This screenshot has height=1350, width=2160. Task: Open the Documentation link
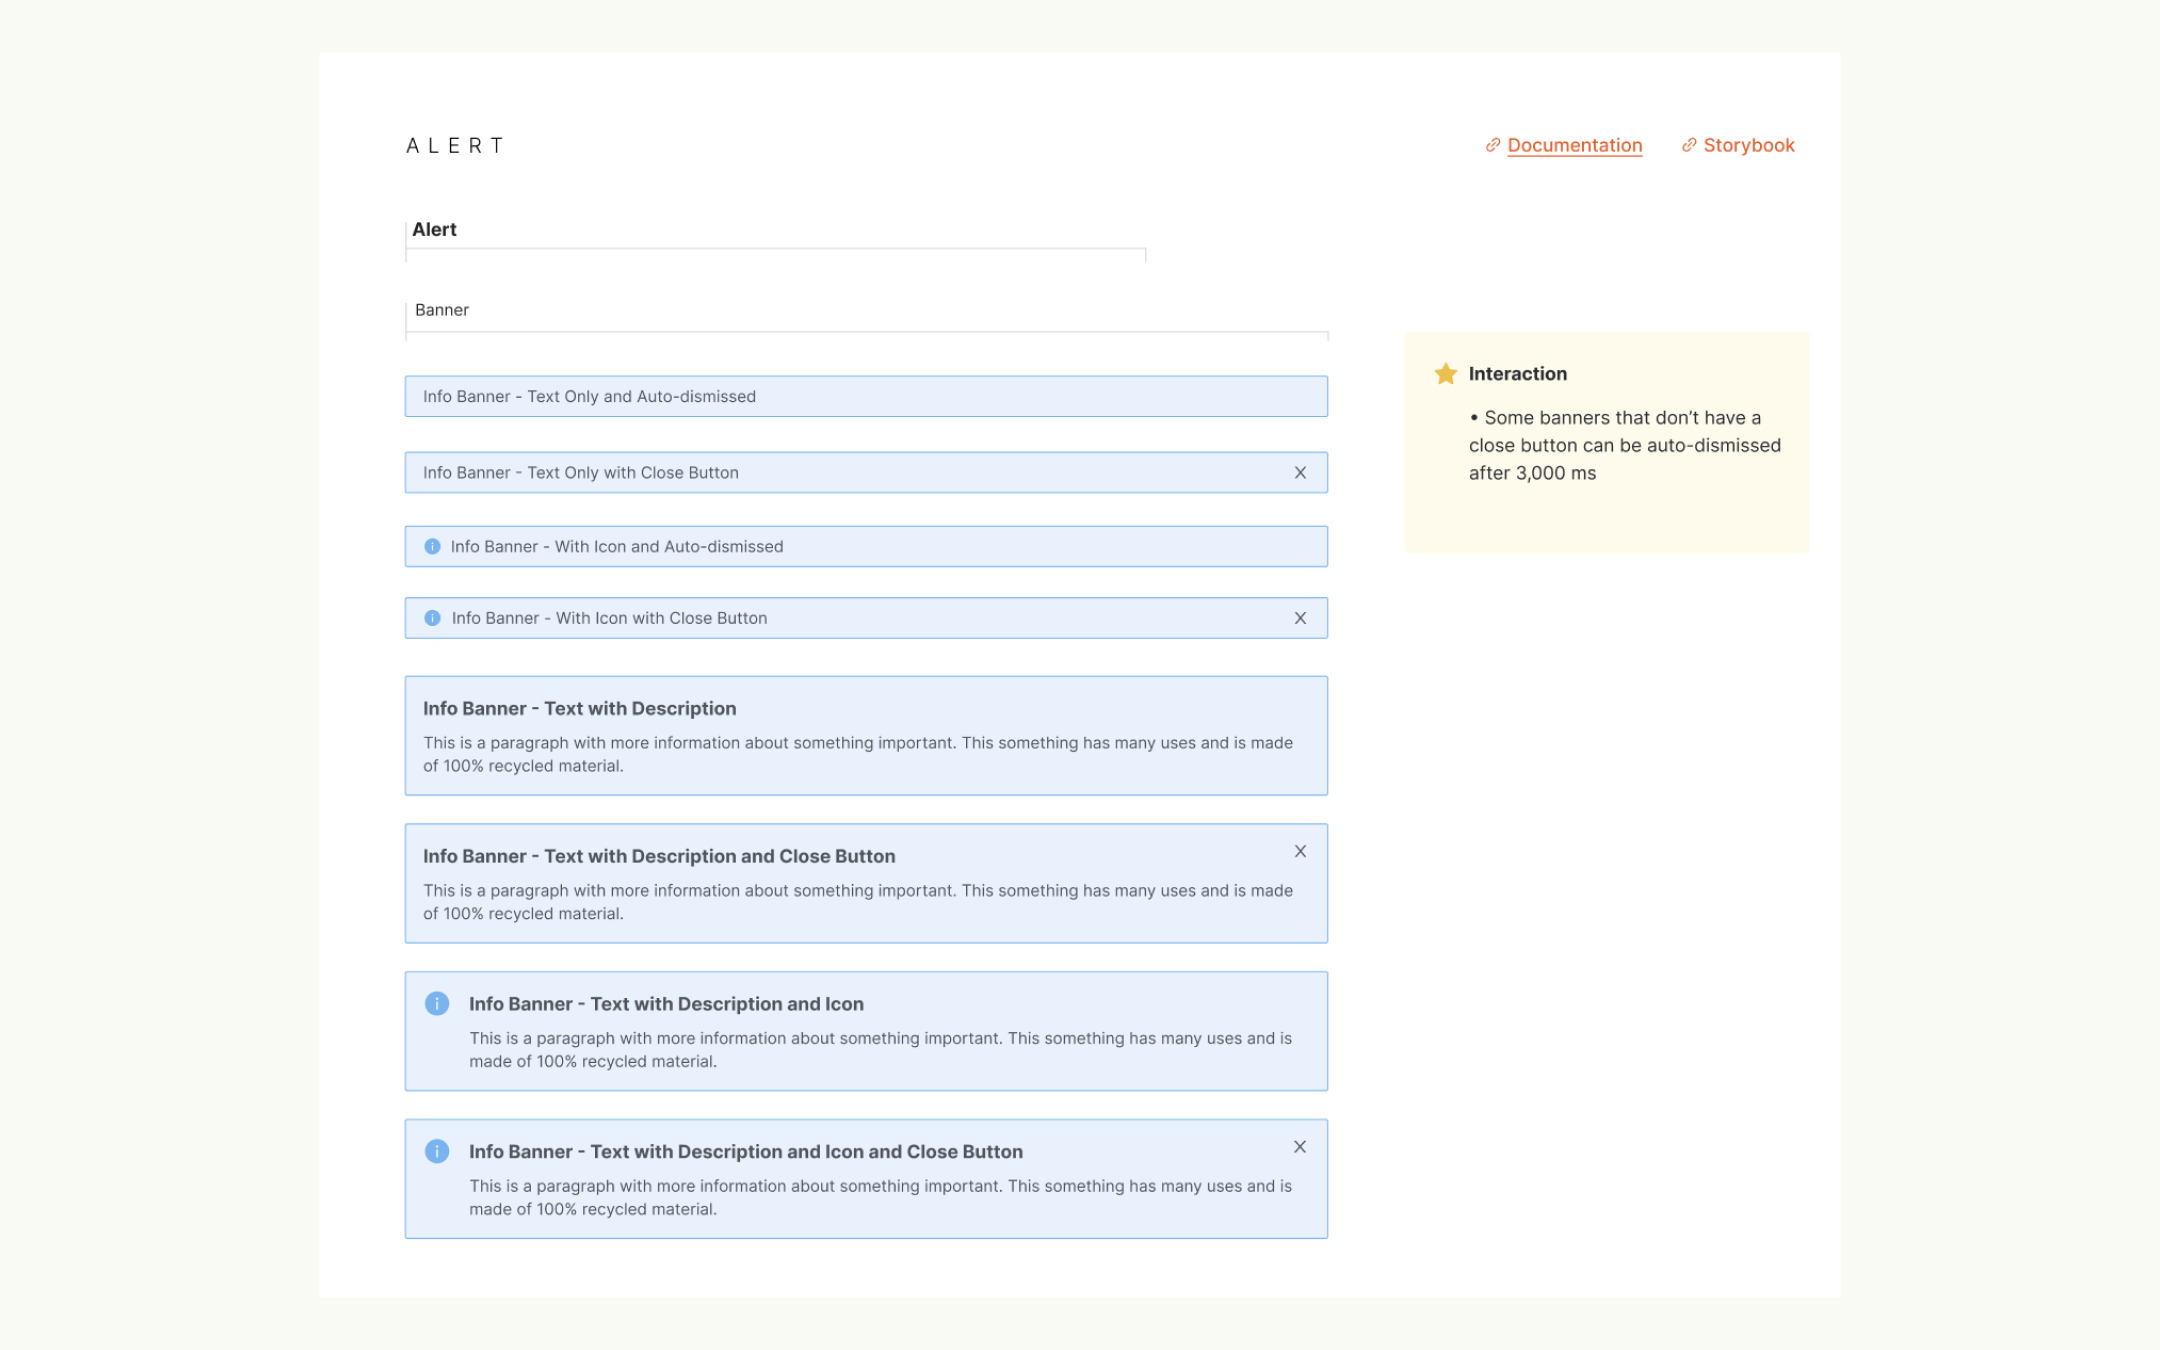pos(1574,145)
